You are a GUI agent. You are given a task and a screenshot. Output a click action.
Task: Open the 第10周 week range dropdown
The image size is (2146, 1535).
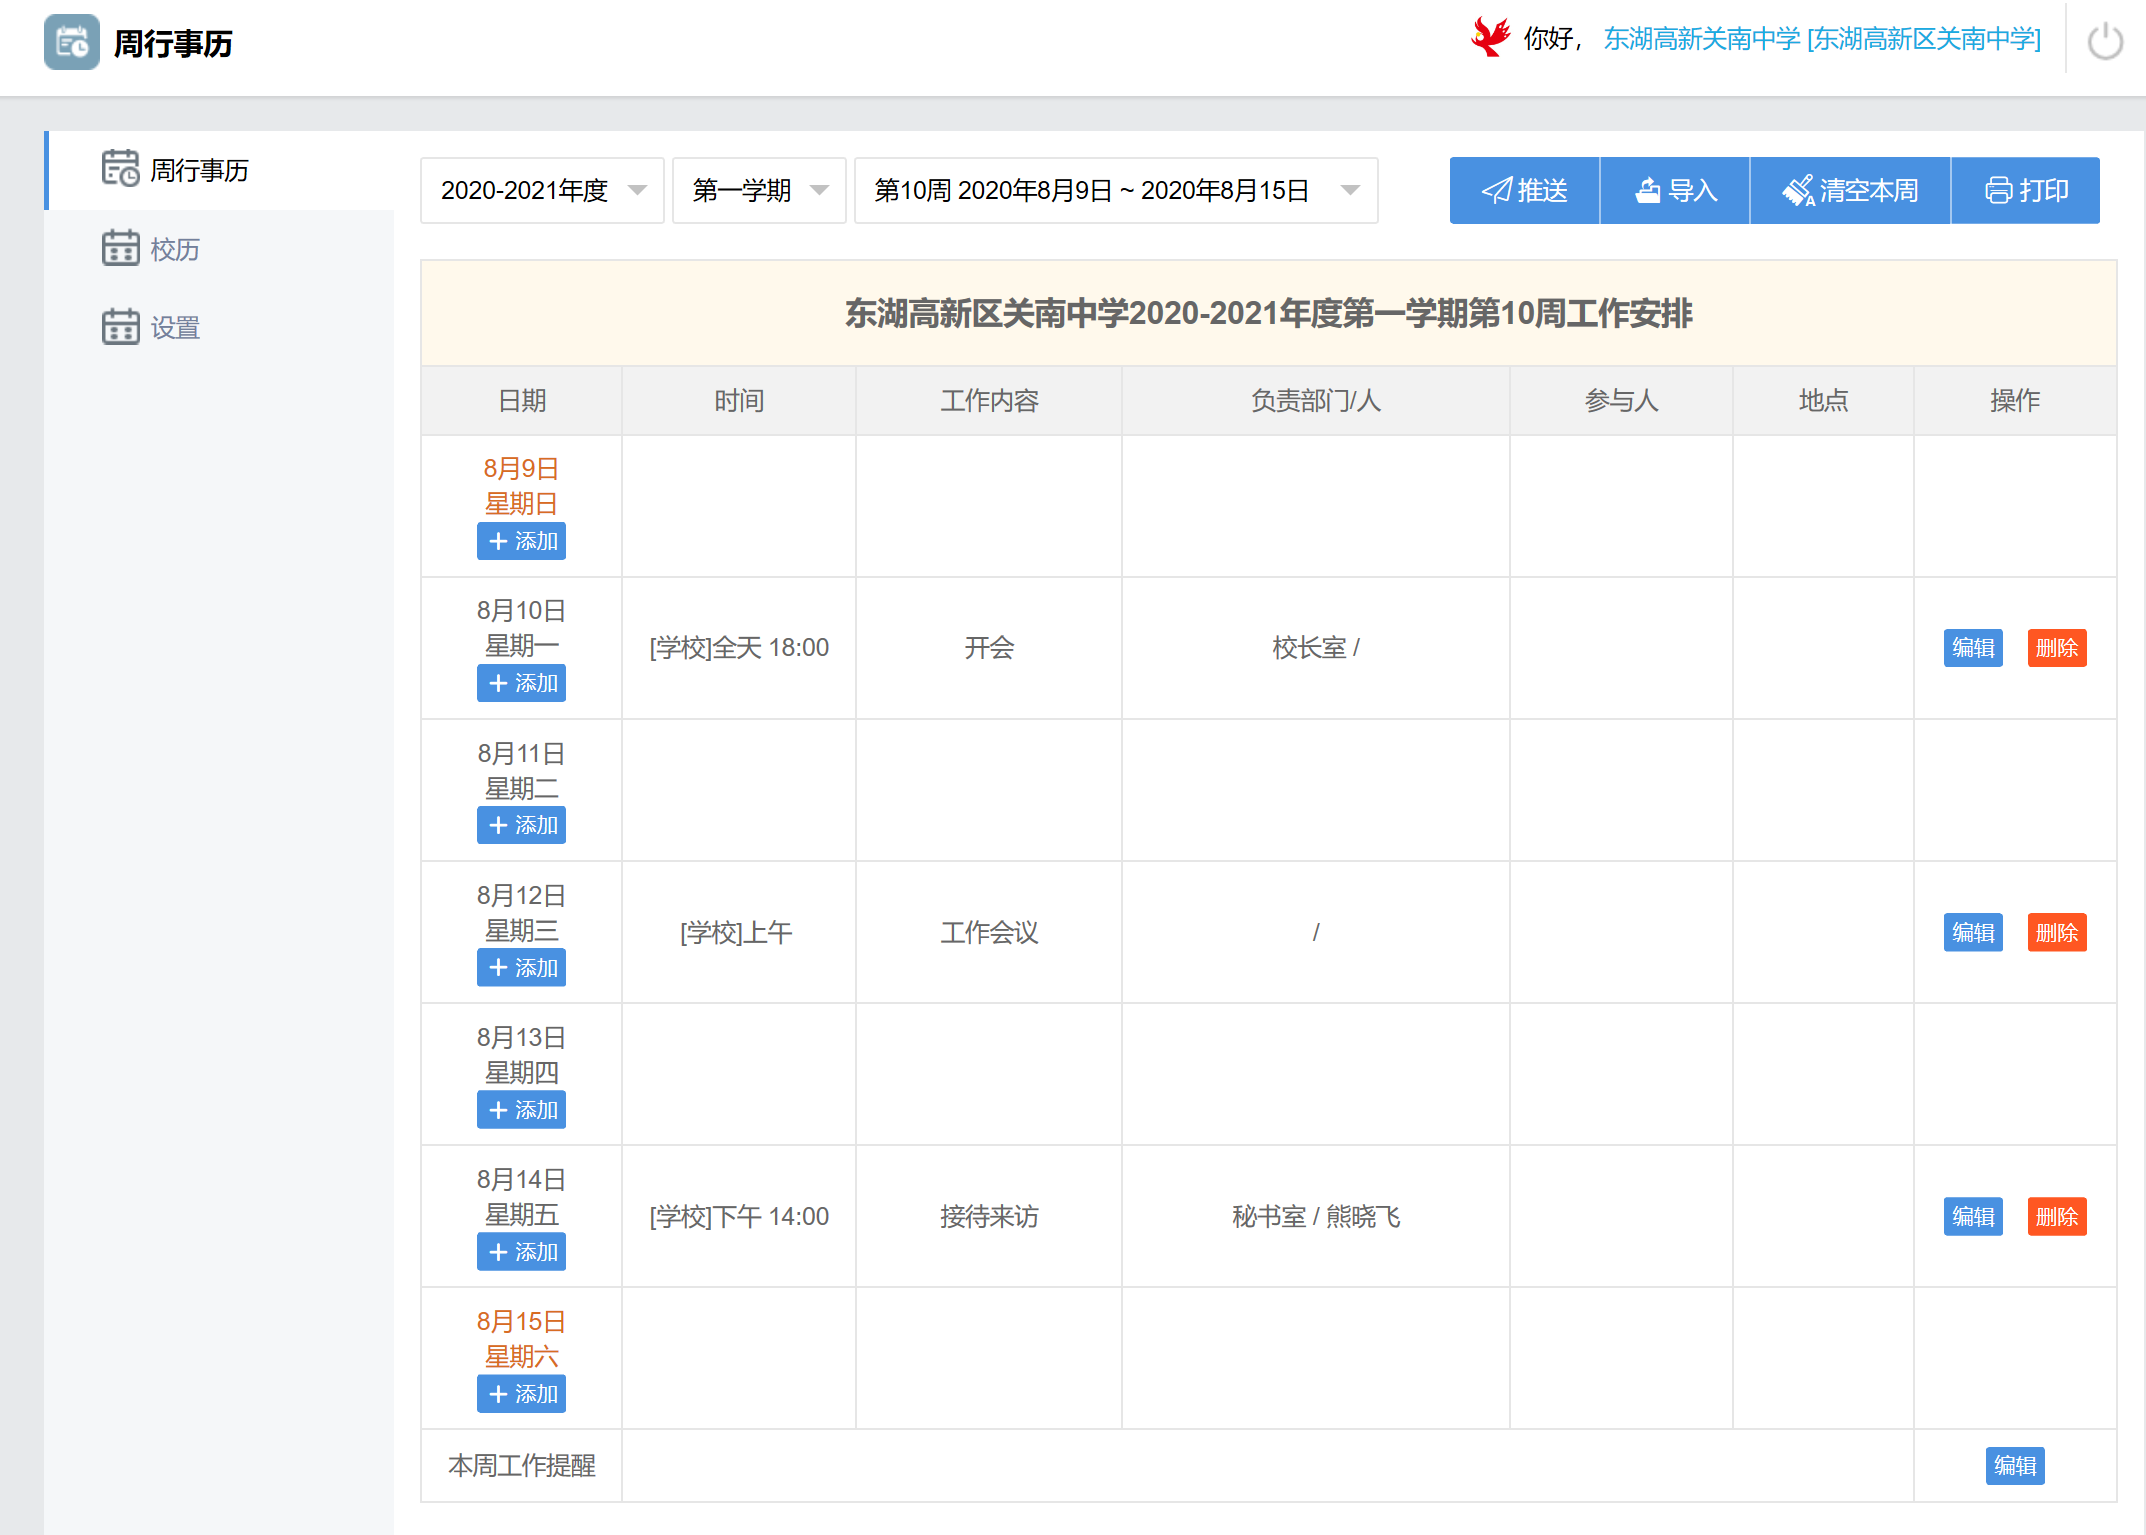click(x=1115, y=190)
